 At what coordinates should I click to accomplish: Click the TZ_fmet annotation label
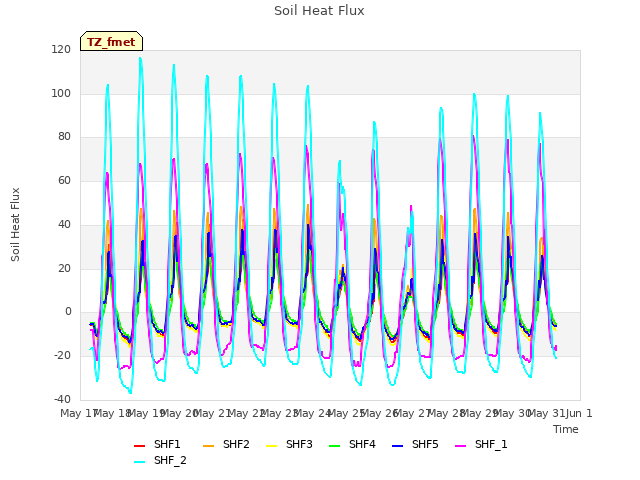[x=111, y=42]
